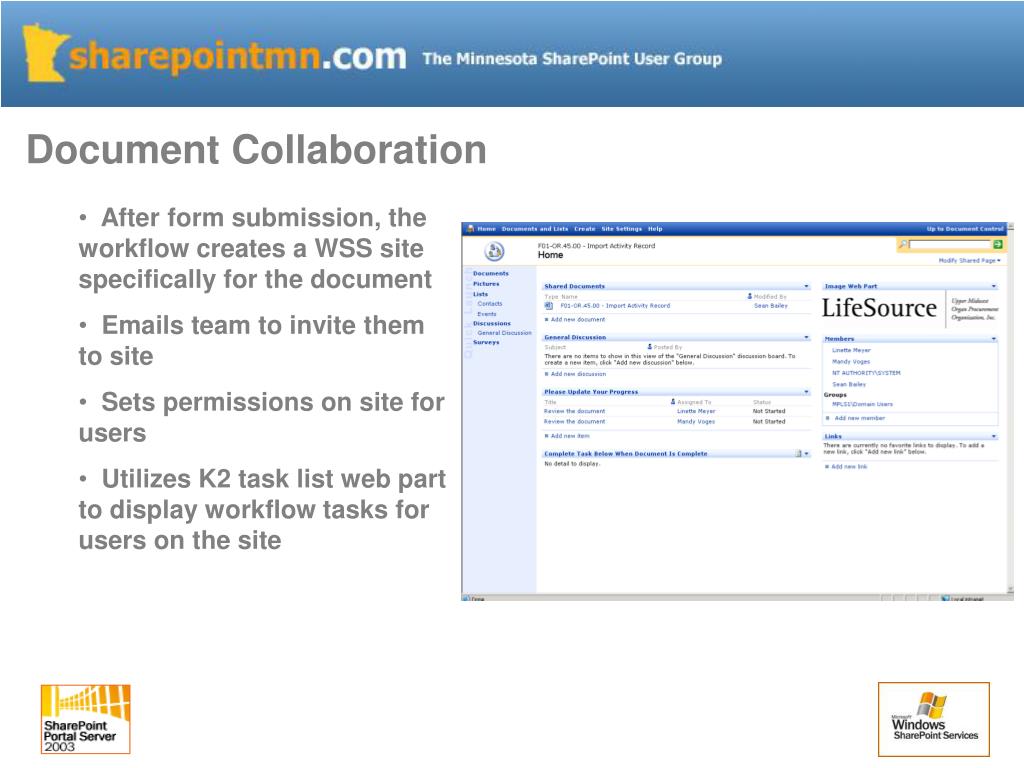Click the SharePoint Portal Server 2003 logo
The image size is (1024, 768).
pyautogui.click(x=86, y=719)
